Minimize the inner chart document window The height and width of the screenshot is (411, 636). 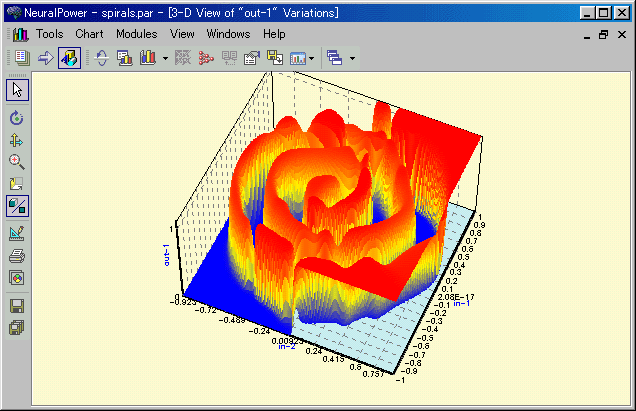coord(587,35)
